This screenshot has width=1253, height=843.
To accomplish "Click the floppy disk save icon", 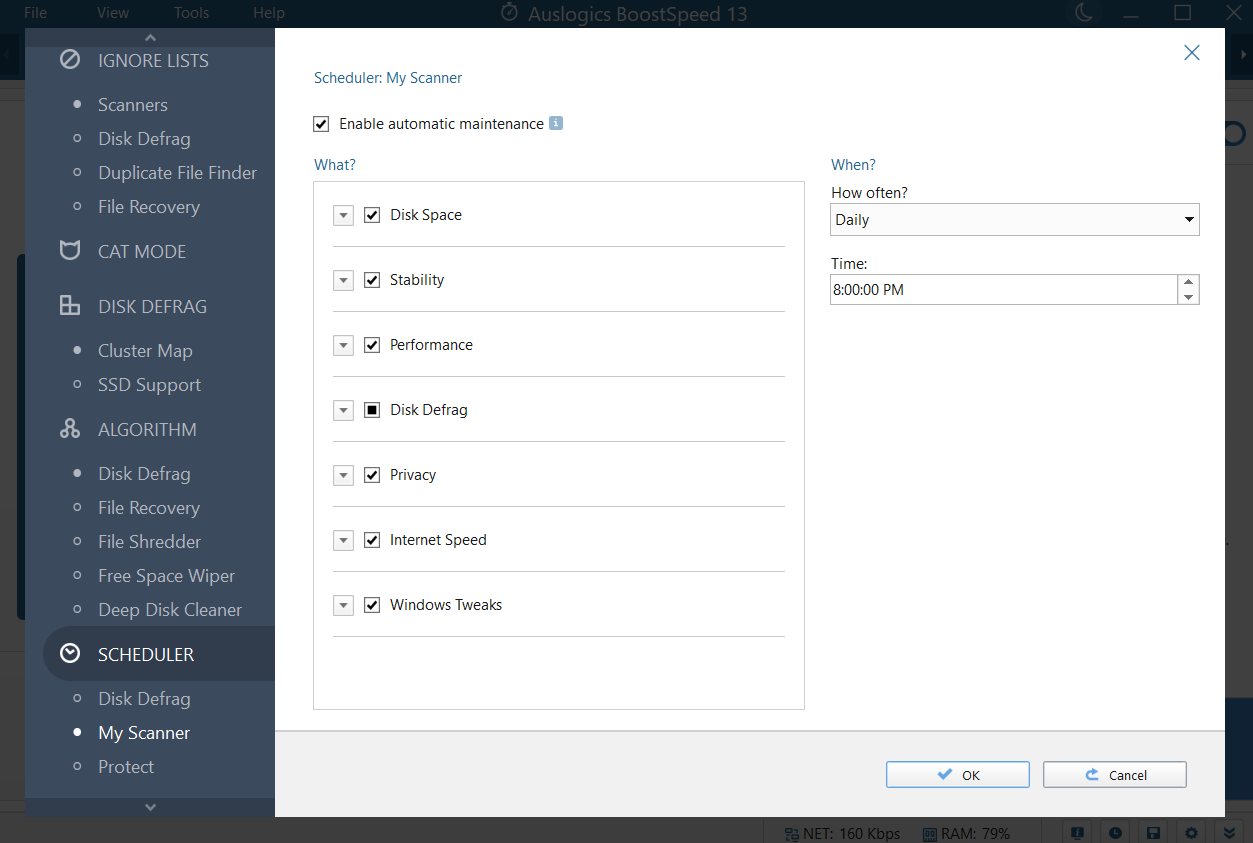I will pyautogui.click(x=1153, y=832).
